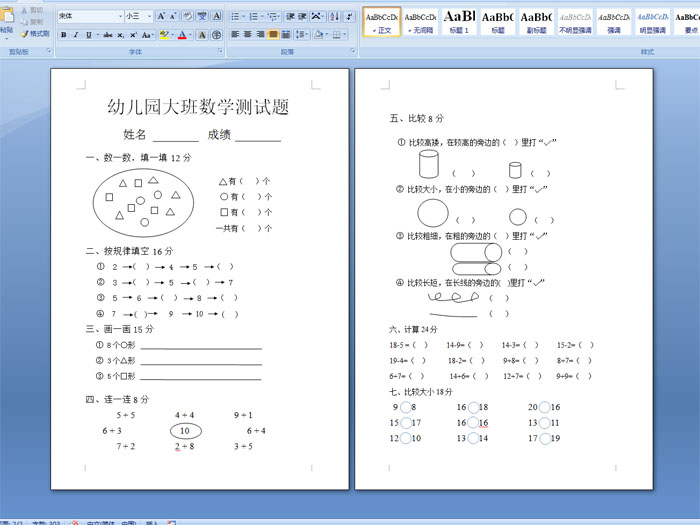Select the 标题 (Title) style
Screen dimensions: 700x525
pyautogui.click(x=498, y=22)
